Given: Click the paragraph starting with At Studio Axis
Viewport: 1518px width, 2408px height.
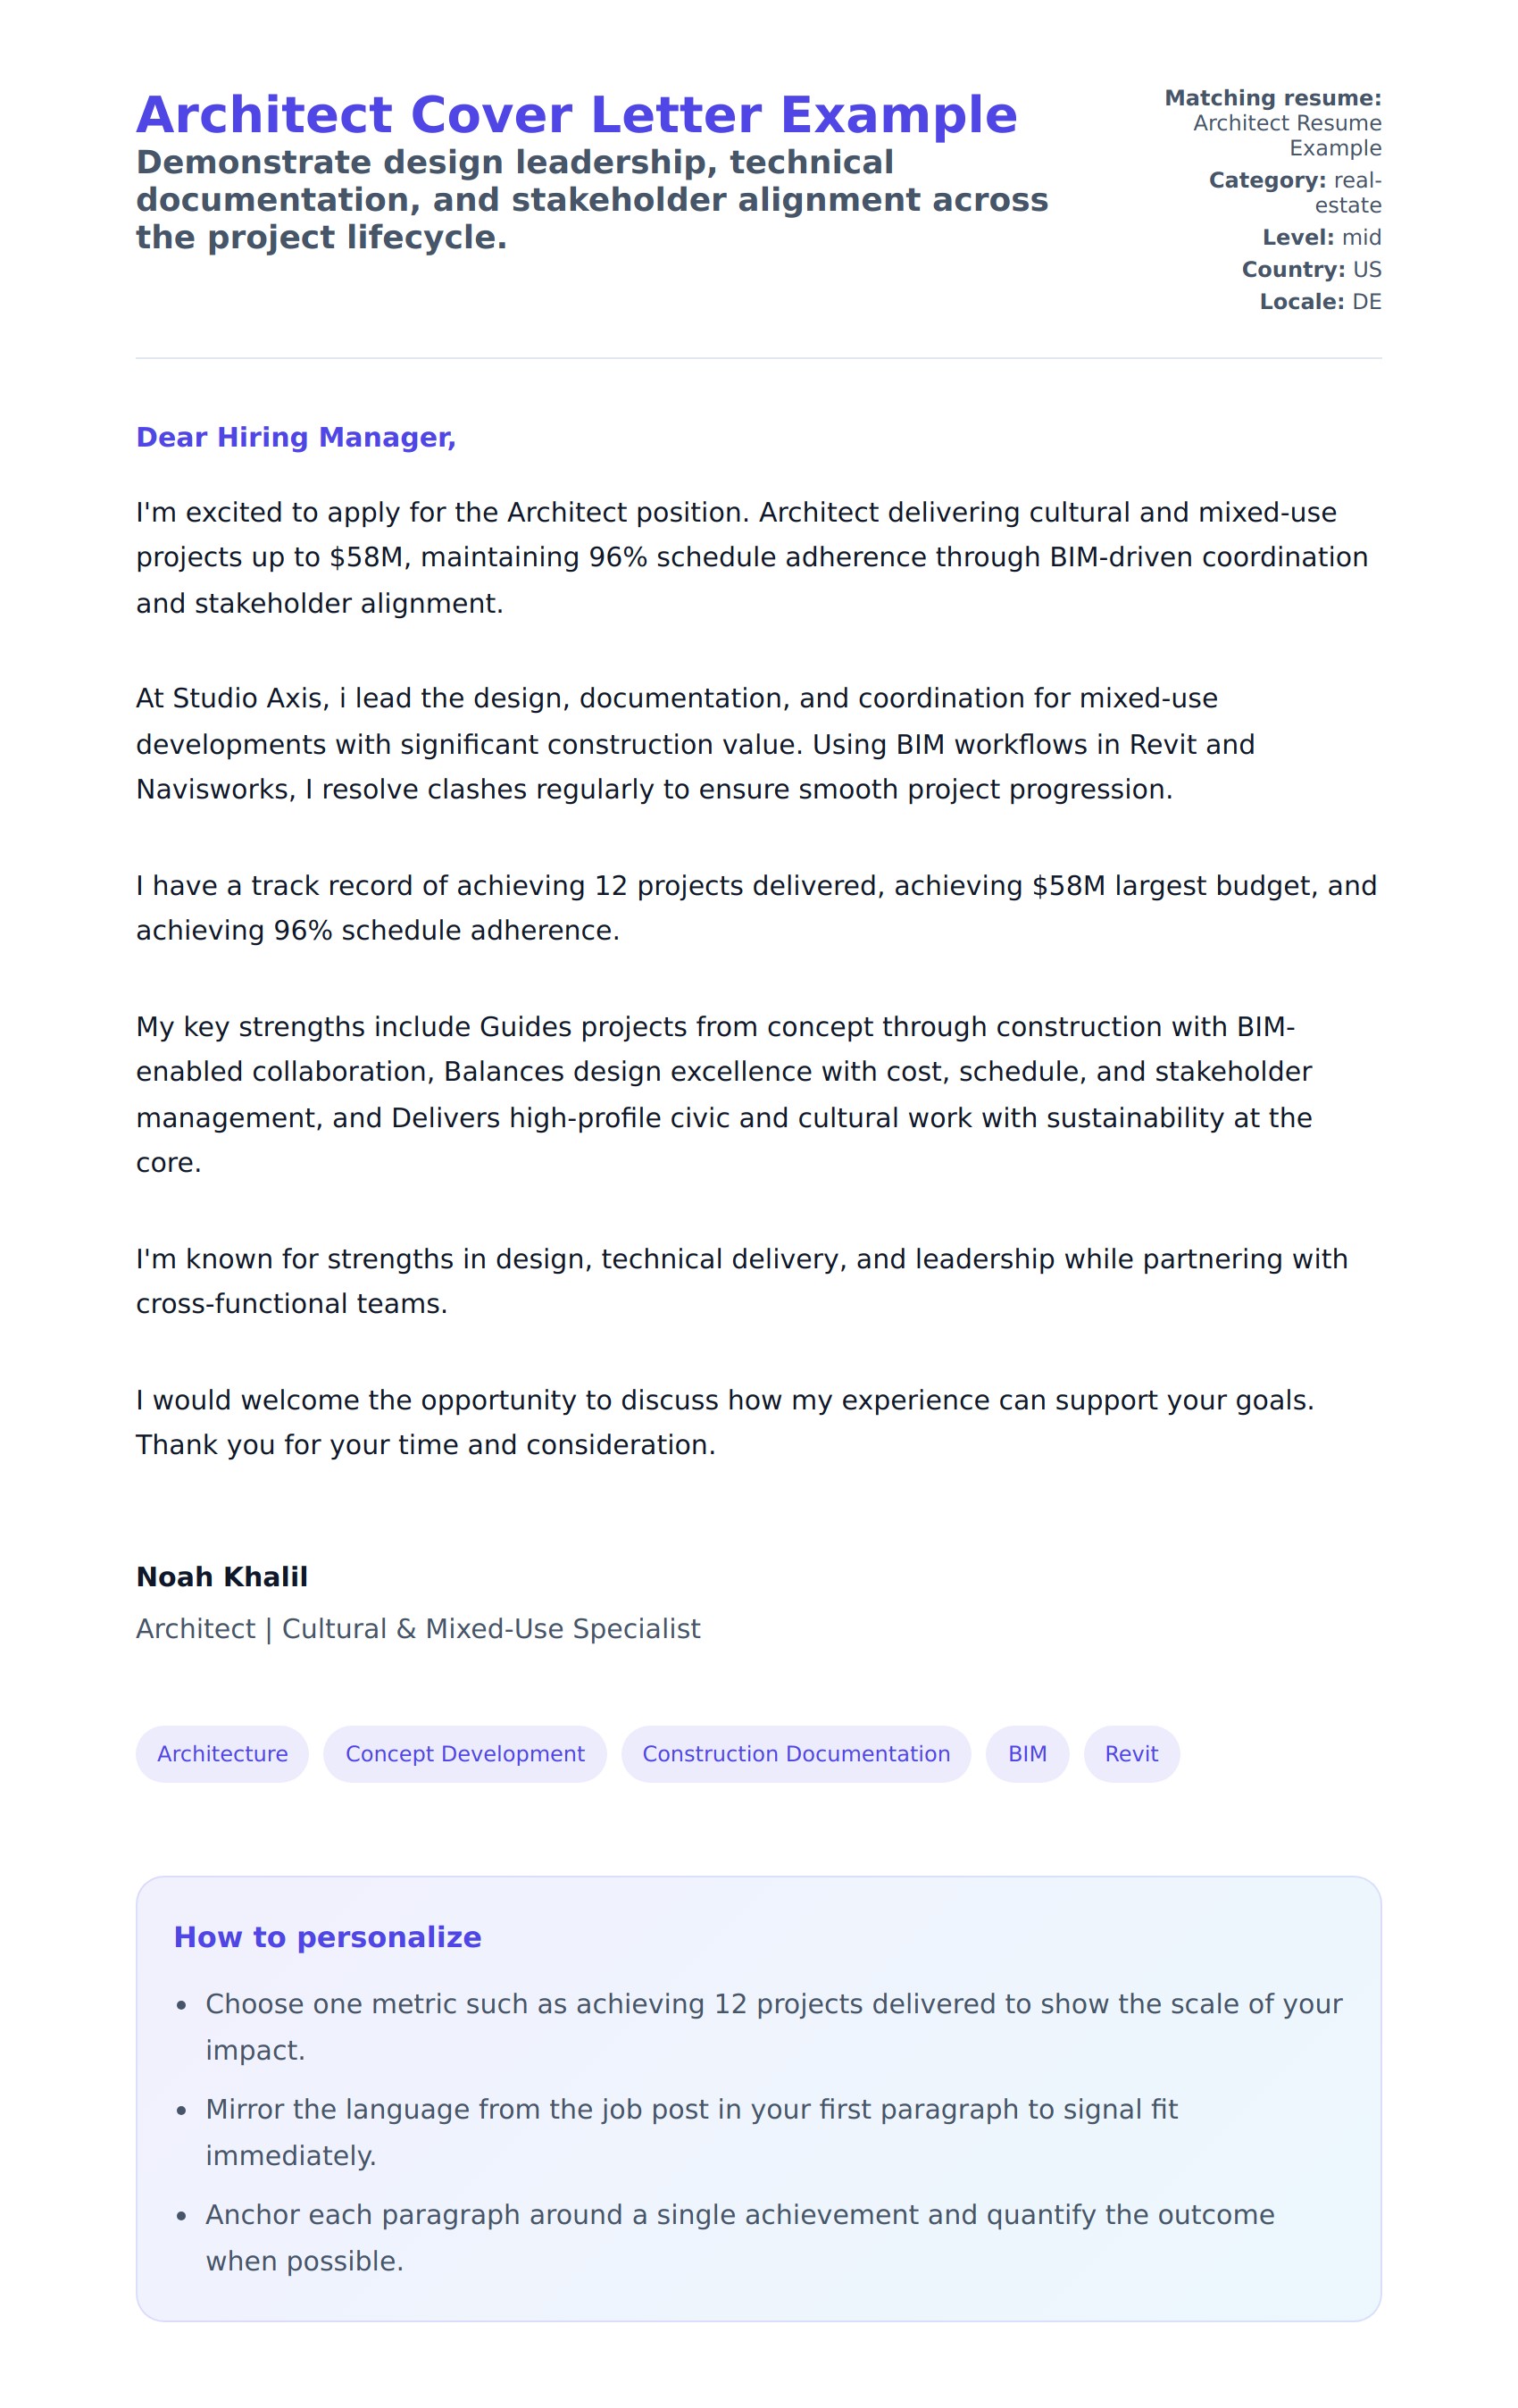Looking at the screenshot, I should click(695, 743).
